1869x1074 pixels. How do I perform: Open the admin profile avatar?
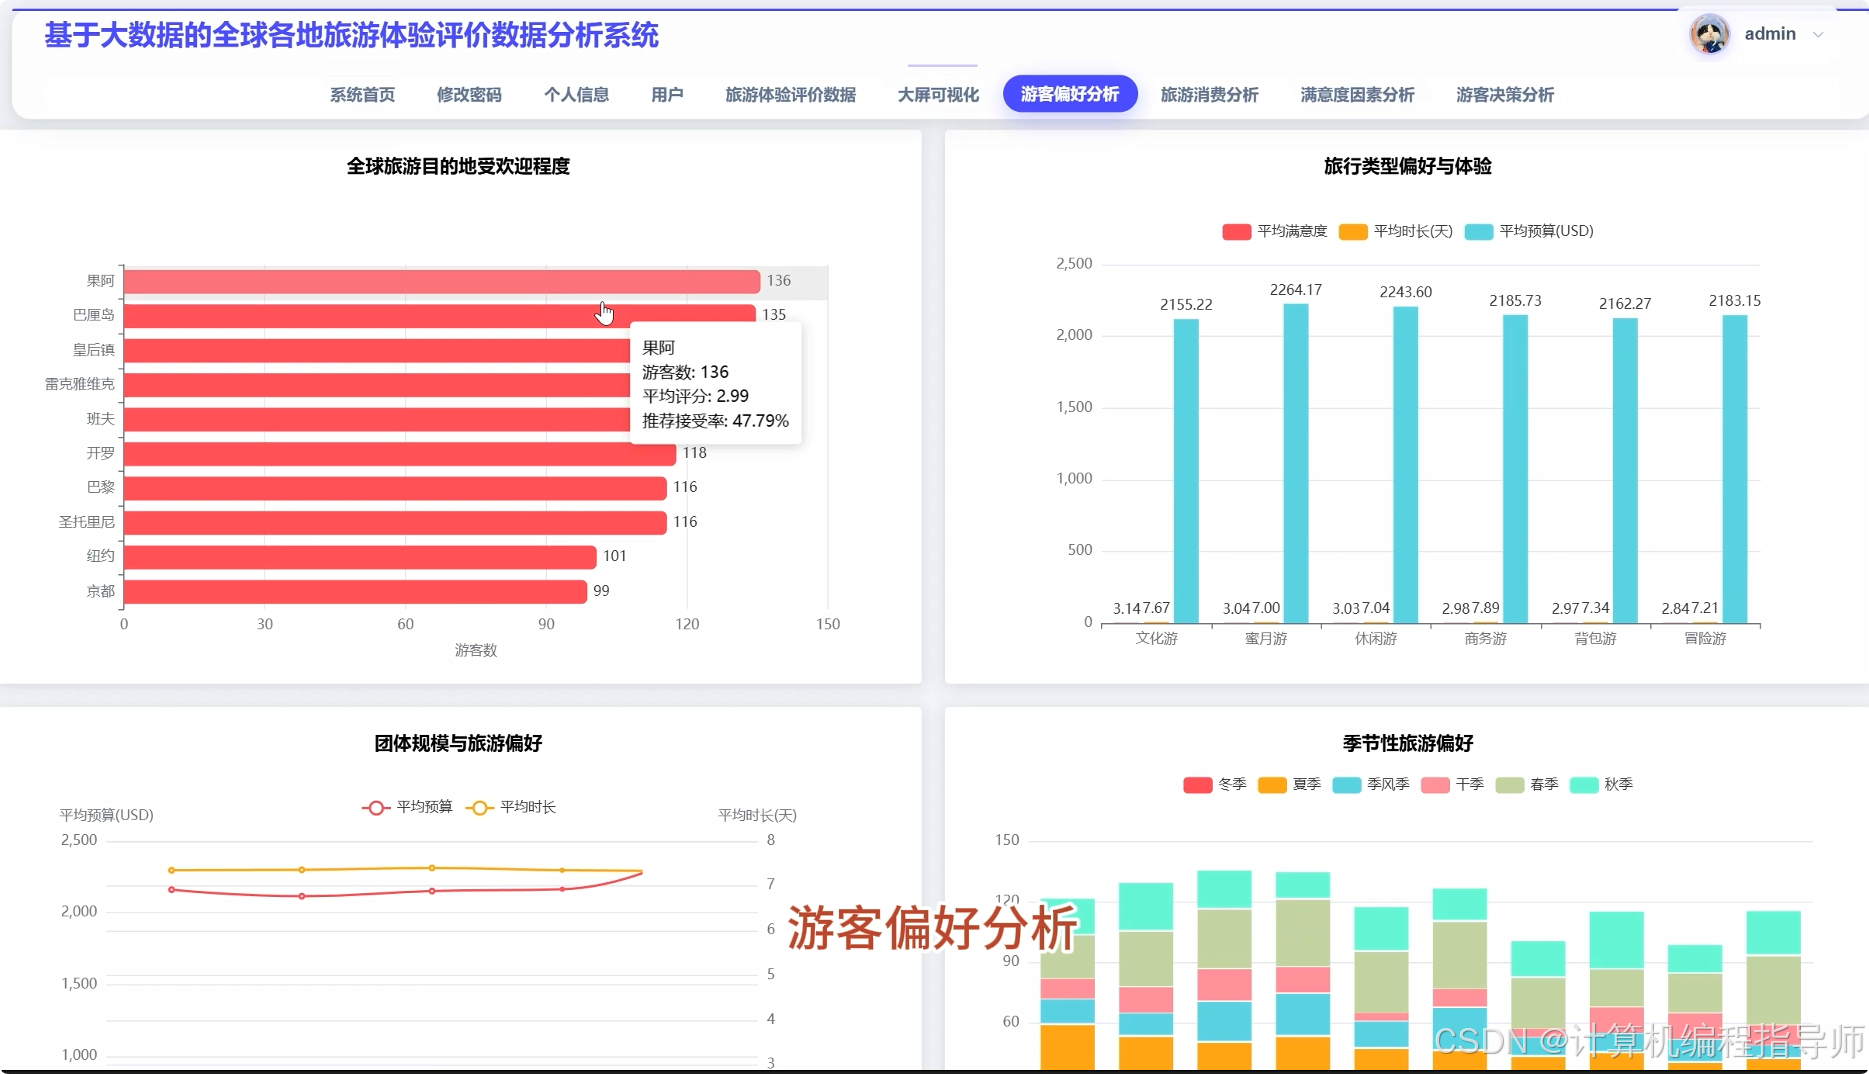(x=1709, y=33)
